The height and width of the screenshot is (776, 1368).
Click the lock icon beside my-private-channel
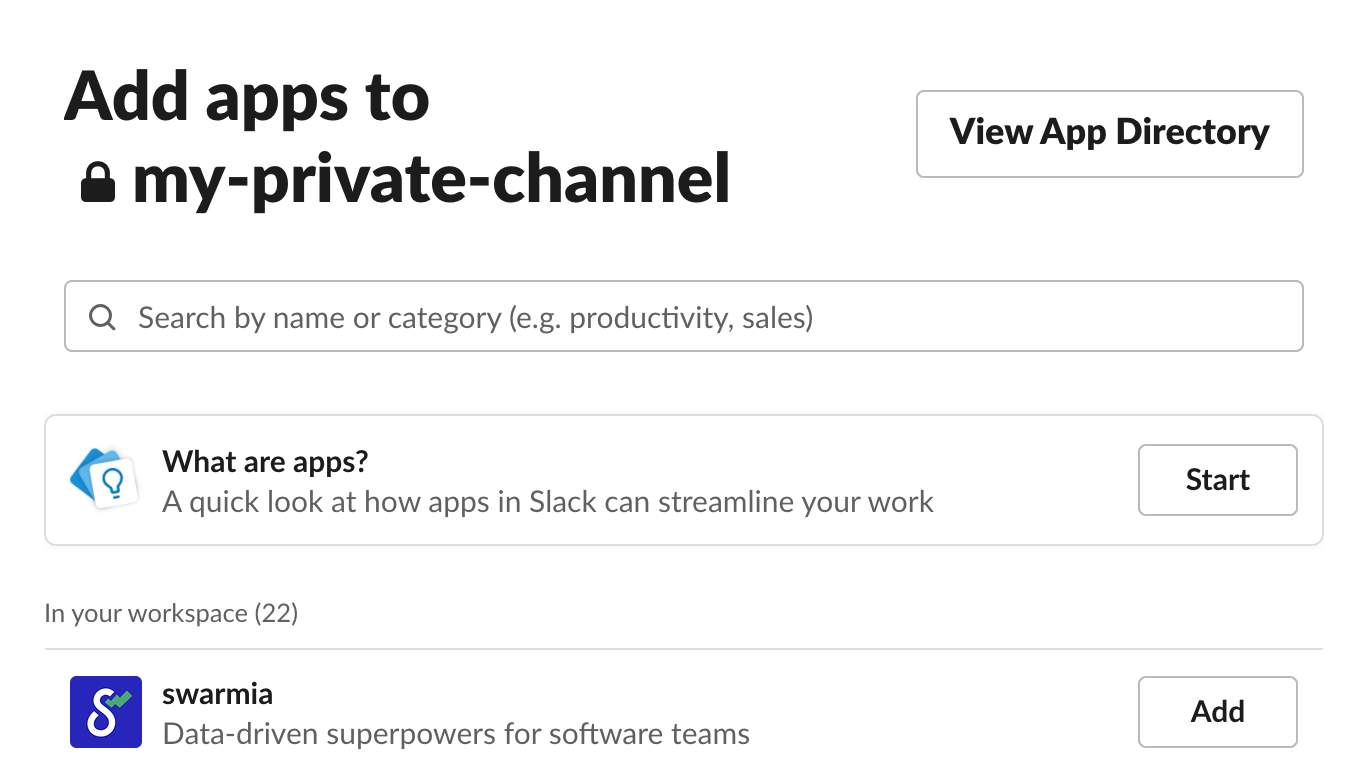tap(98, 182)
